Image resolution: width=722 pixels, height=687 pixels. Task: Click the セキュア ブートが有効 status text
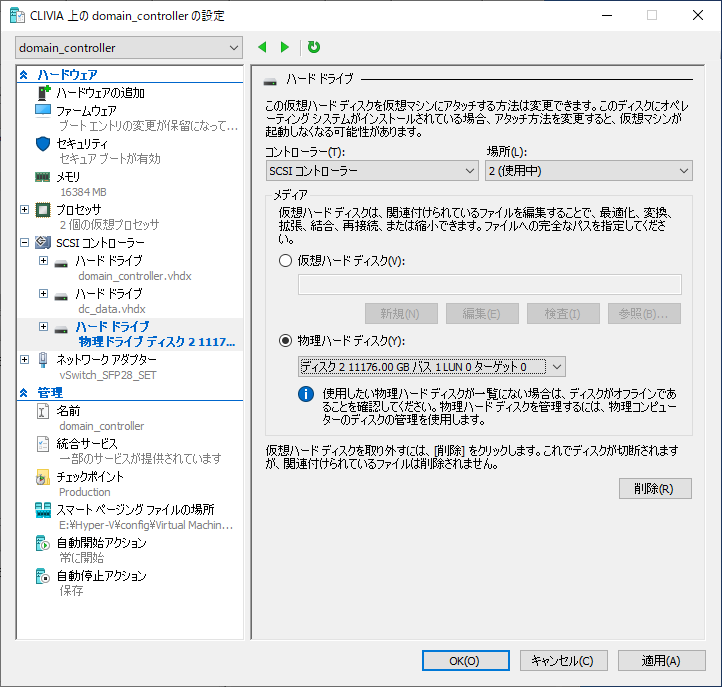[x=110, y=159]
